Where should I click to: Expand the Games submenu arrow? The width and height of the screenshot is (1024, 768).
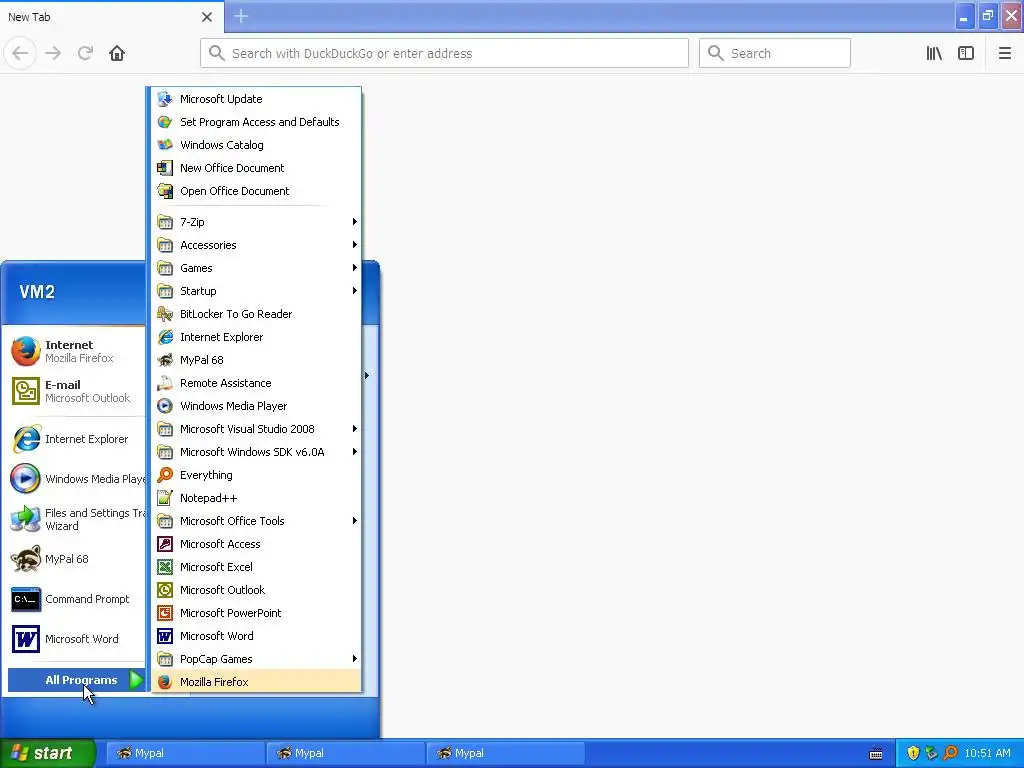(355, 268)
